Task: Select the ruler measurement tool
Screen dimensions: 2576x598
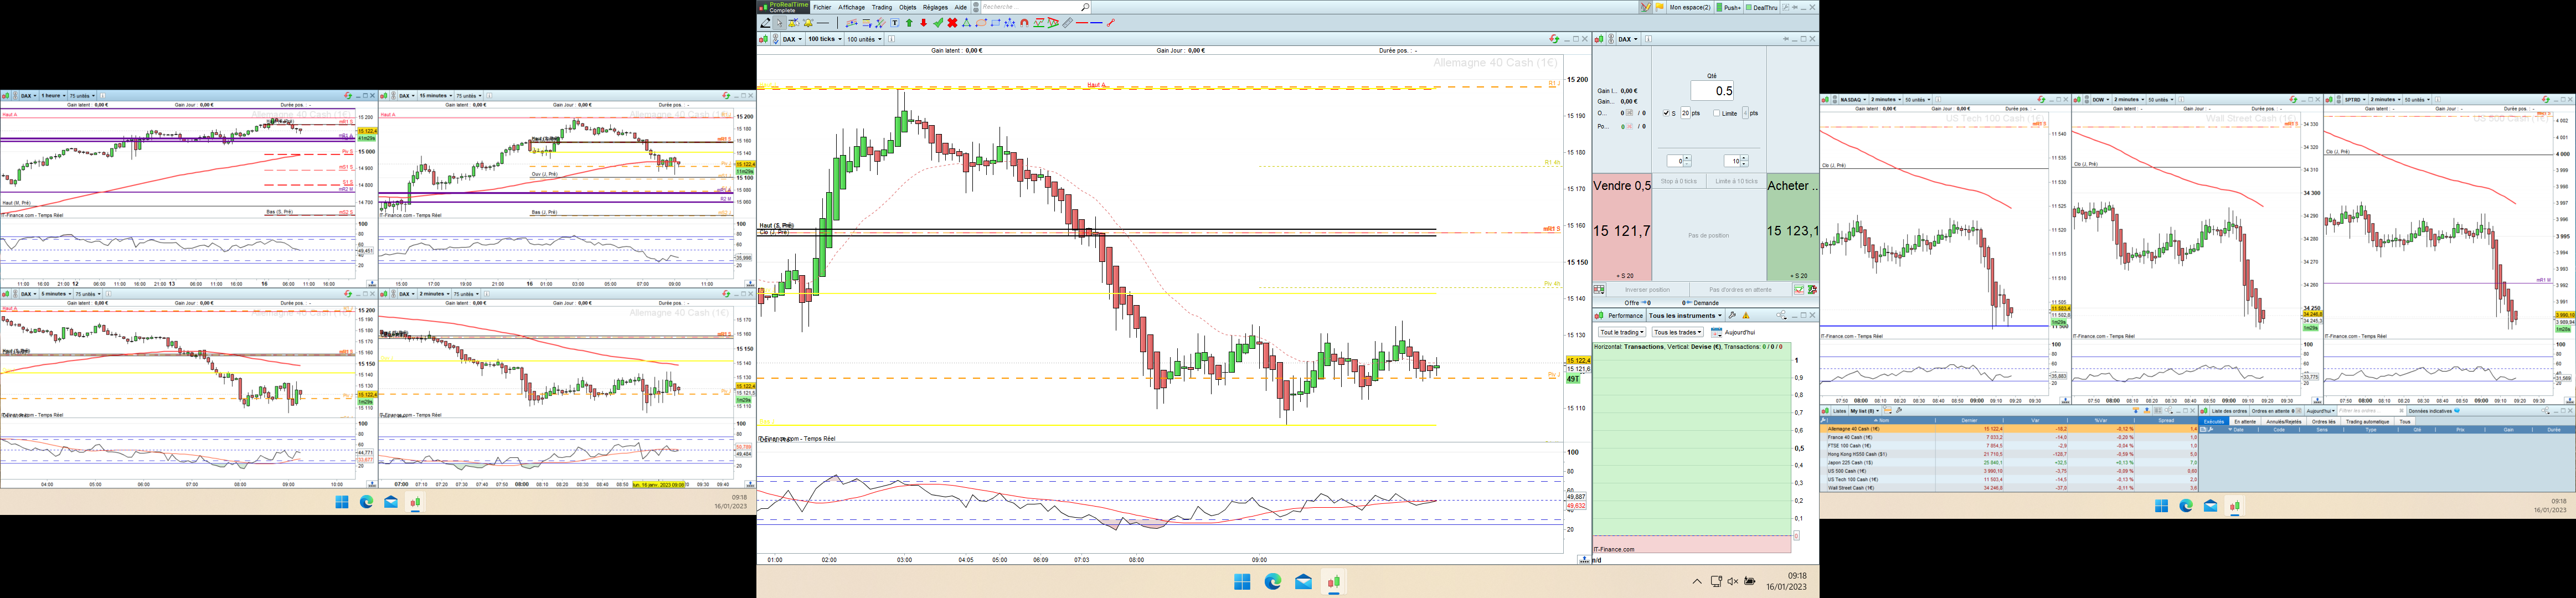Action: [x=1068, y=23]
